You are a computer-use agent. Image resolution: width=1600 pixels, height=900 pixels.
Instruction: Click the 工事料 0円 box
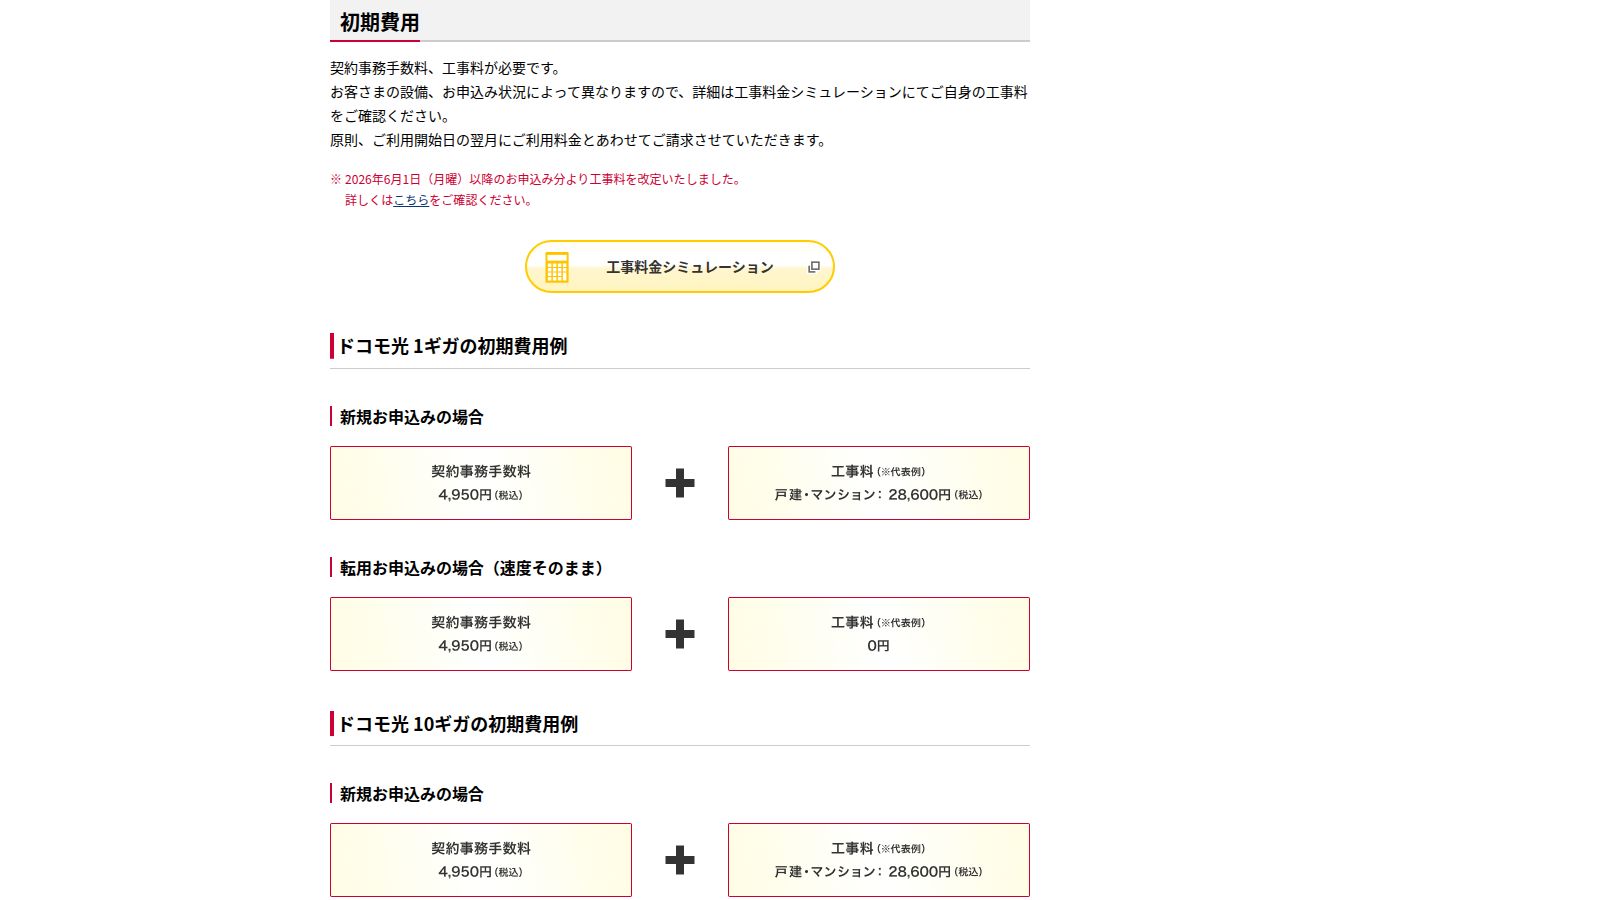click(879, 634)
